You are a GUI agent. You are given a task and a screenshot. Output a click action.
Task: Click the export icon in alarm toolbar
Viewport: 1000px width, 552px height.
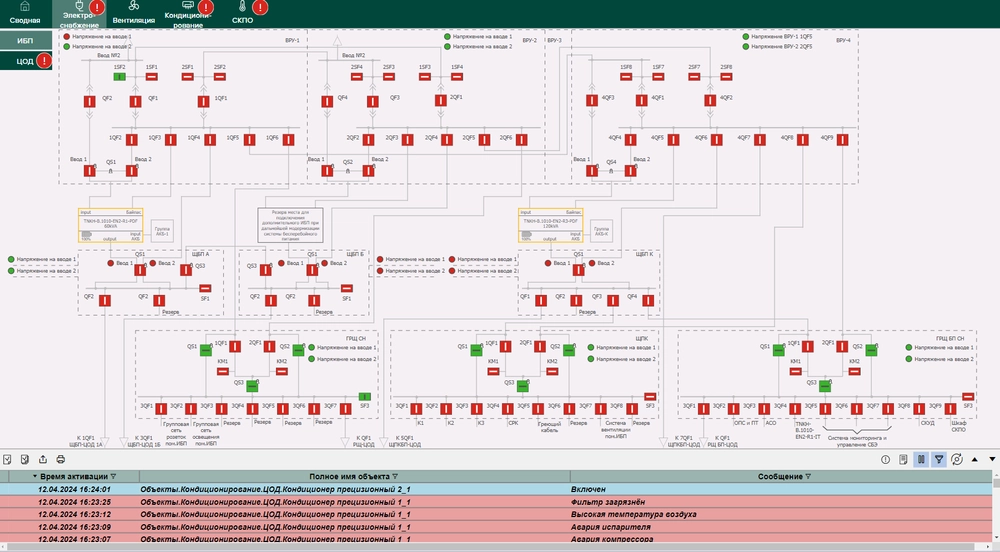43,459
